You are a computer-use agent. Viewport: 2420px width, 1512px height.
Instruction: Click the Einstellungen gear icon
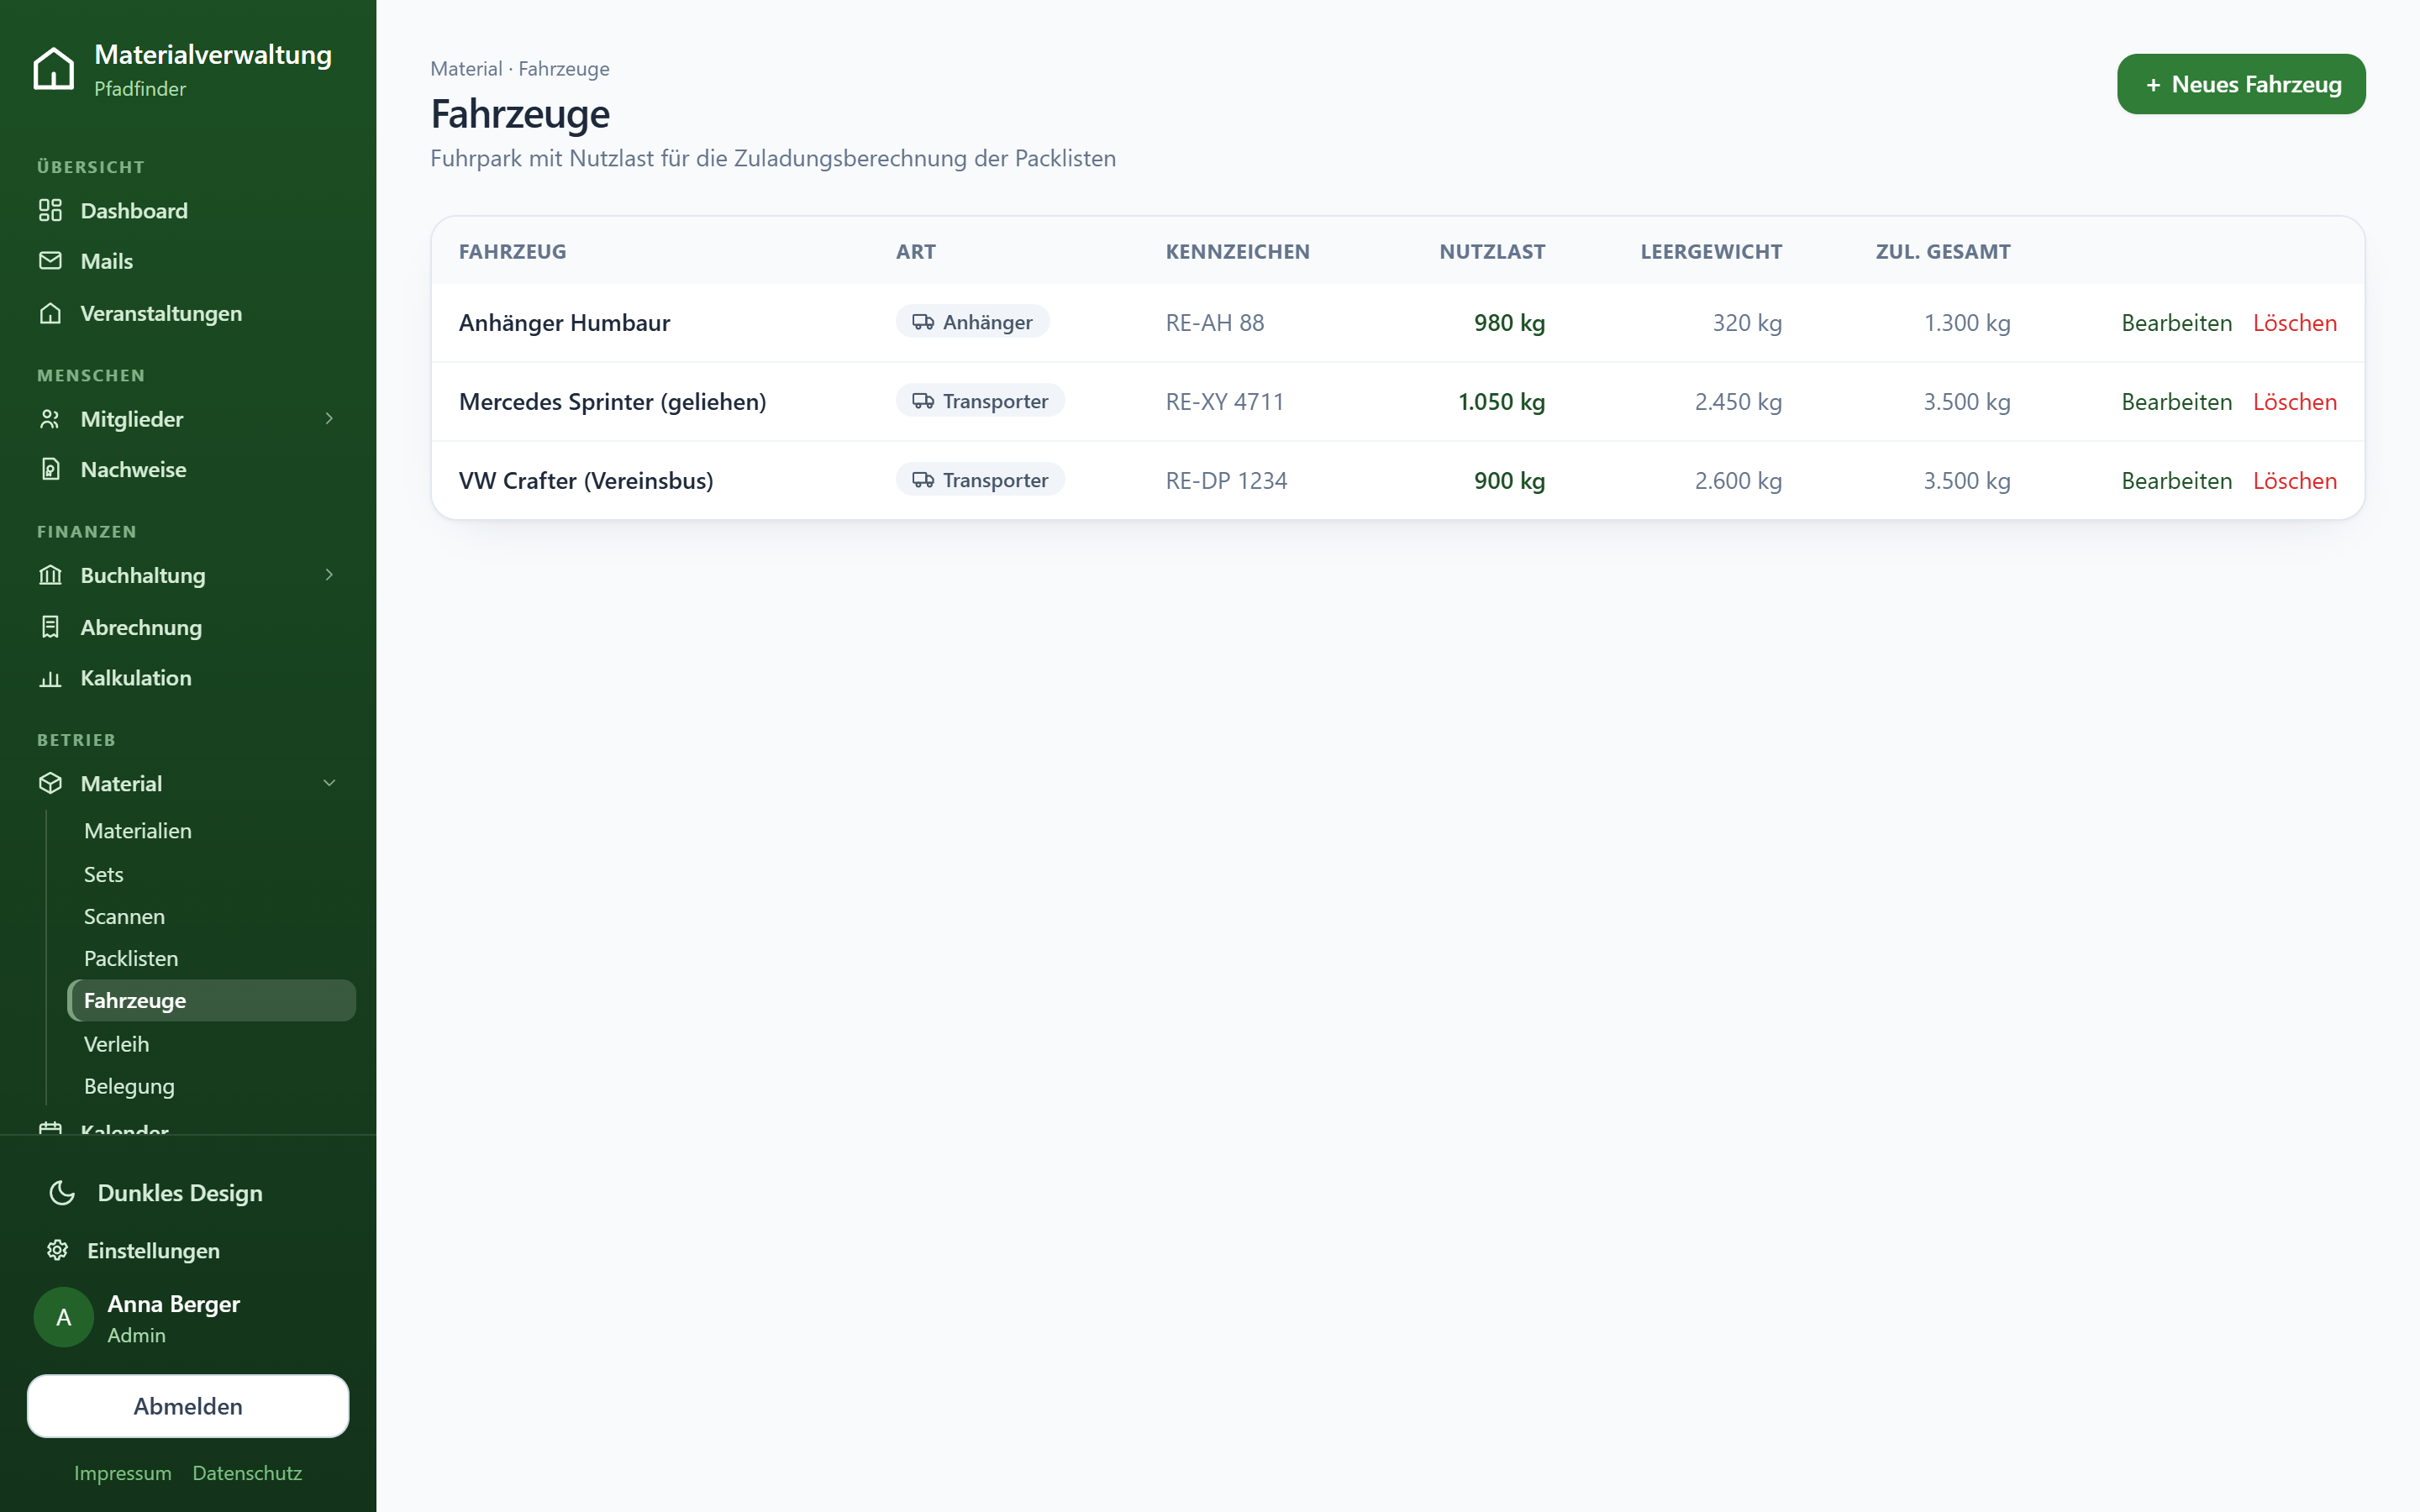click(57, 1250)
